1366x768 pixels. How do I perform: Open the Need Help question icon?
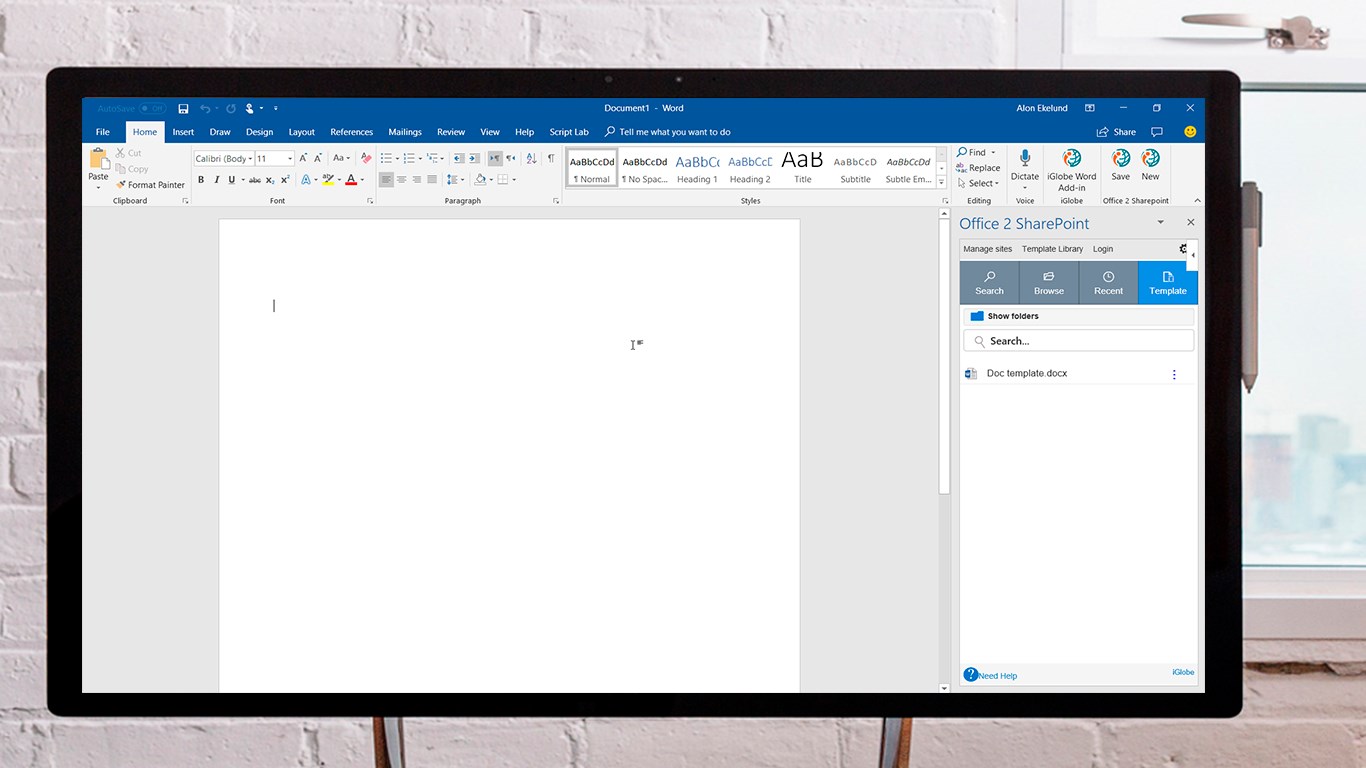pos(970,675)
